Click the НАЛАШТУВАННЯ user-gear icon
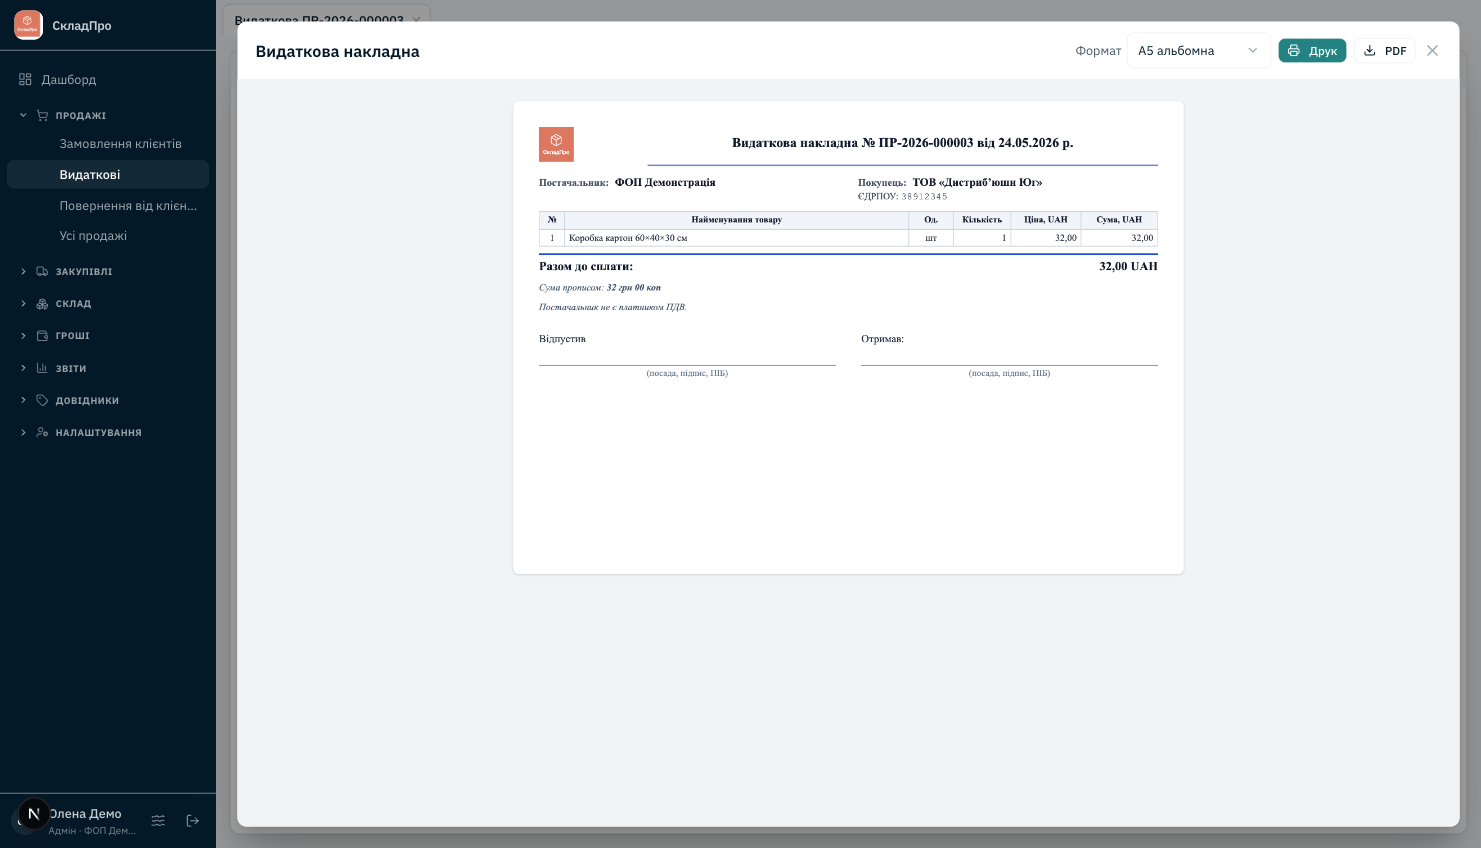This screenshot has height=848, width=1481. tap(42, 432)
